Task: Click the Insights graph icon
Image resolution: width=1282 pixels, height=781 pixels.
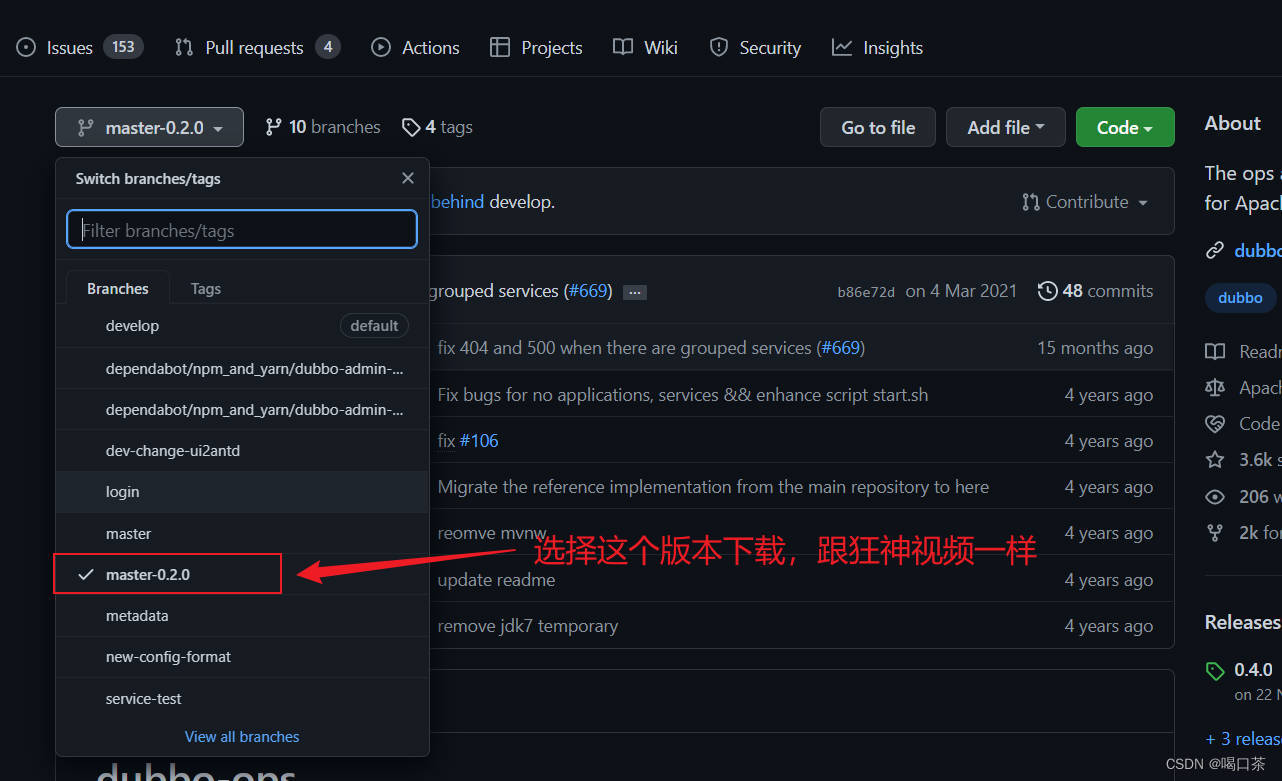Action: 842,47
